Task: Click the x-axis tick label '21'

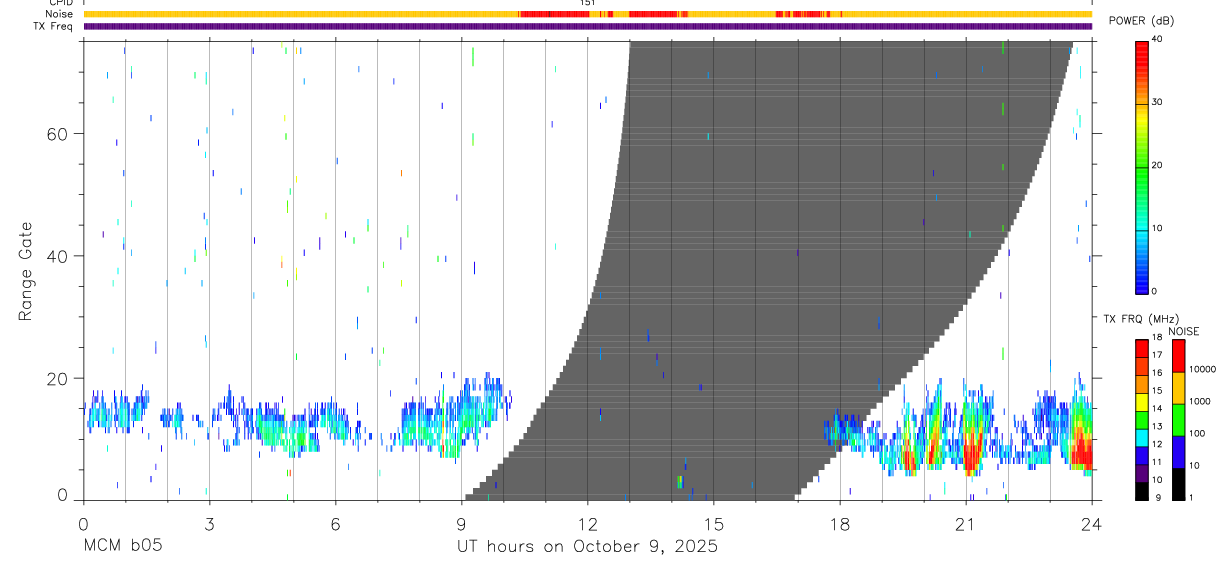Action: [965, 523]
